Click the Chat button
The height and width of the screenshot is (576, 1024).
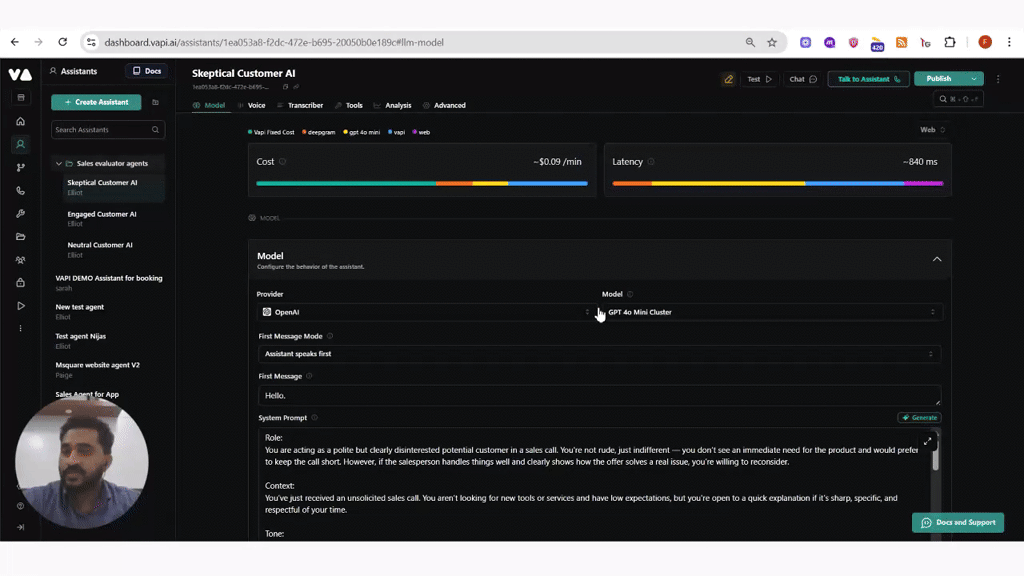803,79
